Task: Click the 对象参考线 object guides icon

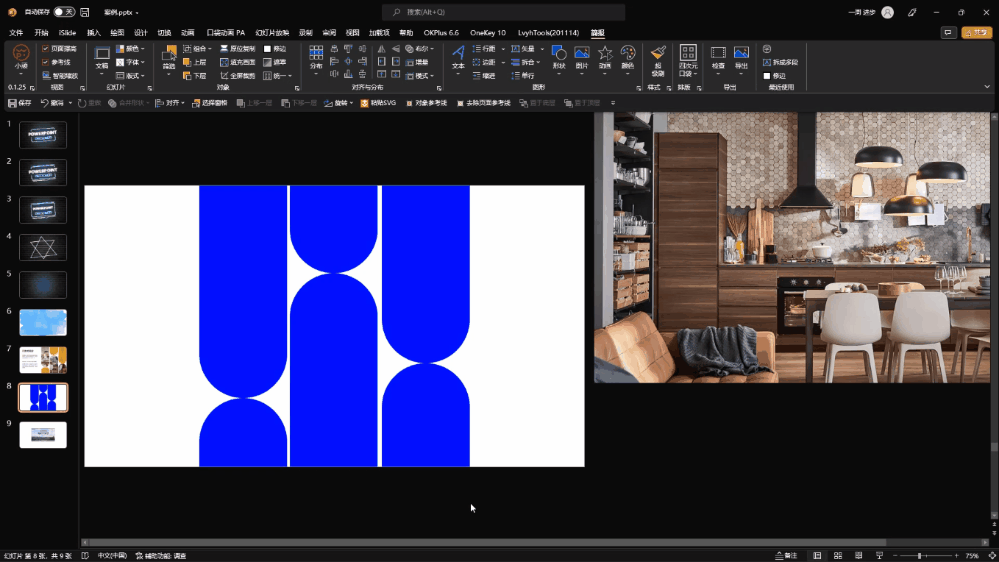Action: (x=409, y=103)
